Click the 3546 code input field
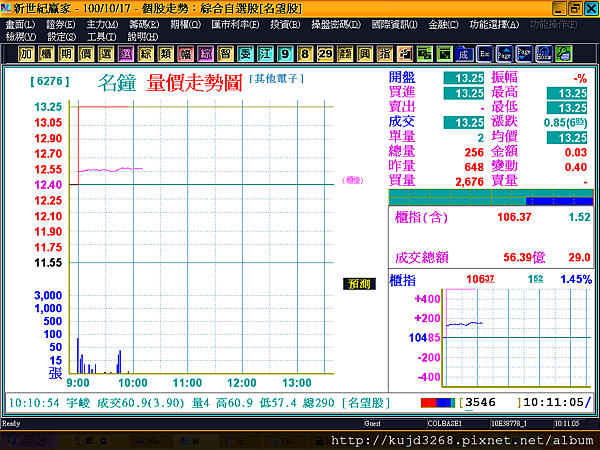 click(x=491, y=403)
